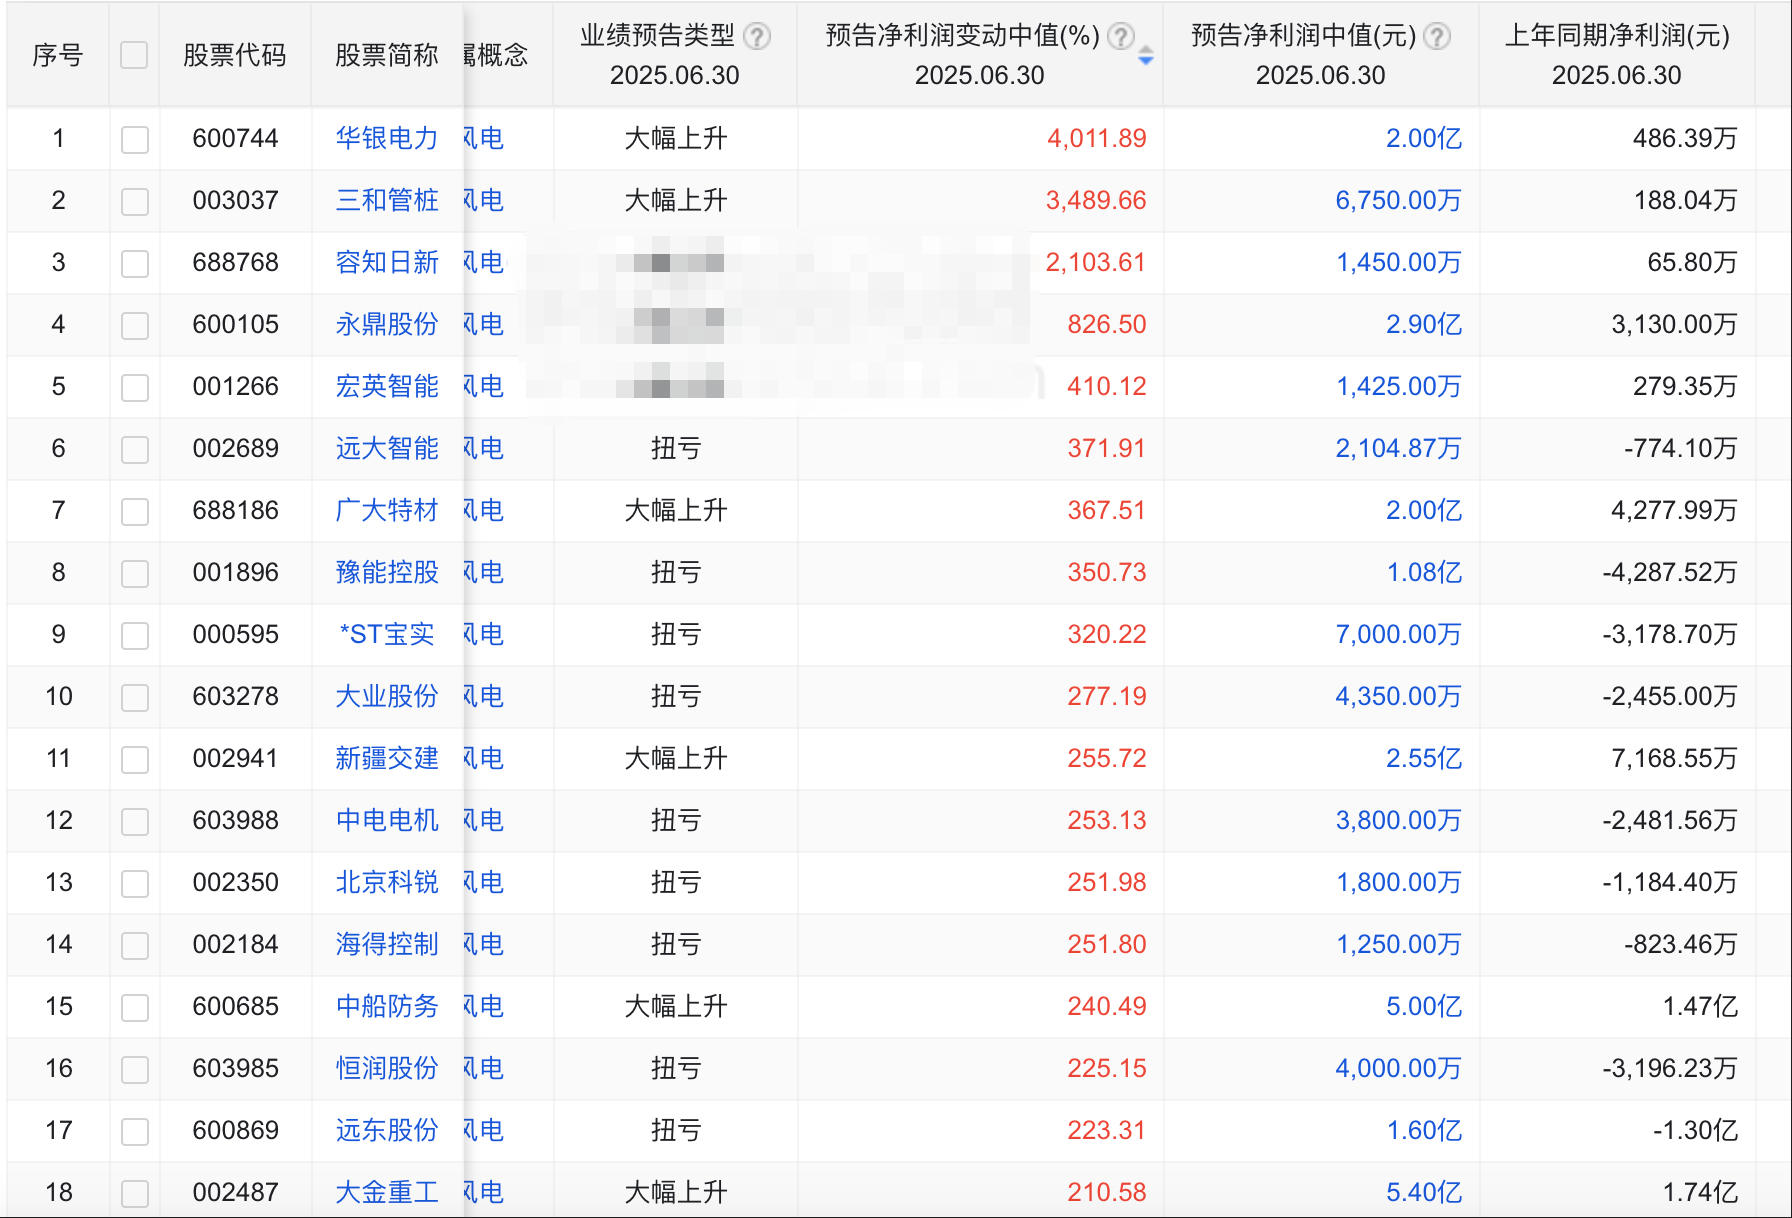This screenshot has height=1218, width=1792.
Task: Click the 预告净利润中值(元) column header text
Action: [x=1303, y=36]
